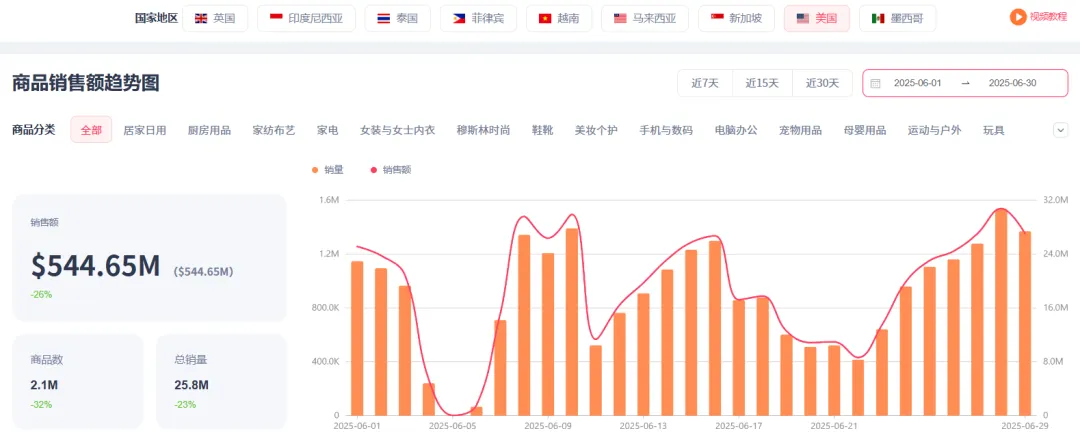Click the tallest bar near 2025-06-28

[x=1001, y=312]
